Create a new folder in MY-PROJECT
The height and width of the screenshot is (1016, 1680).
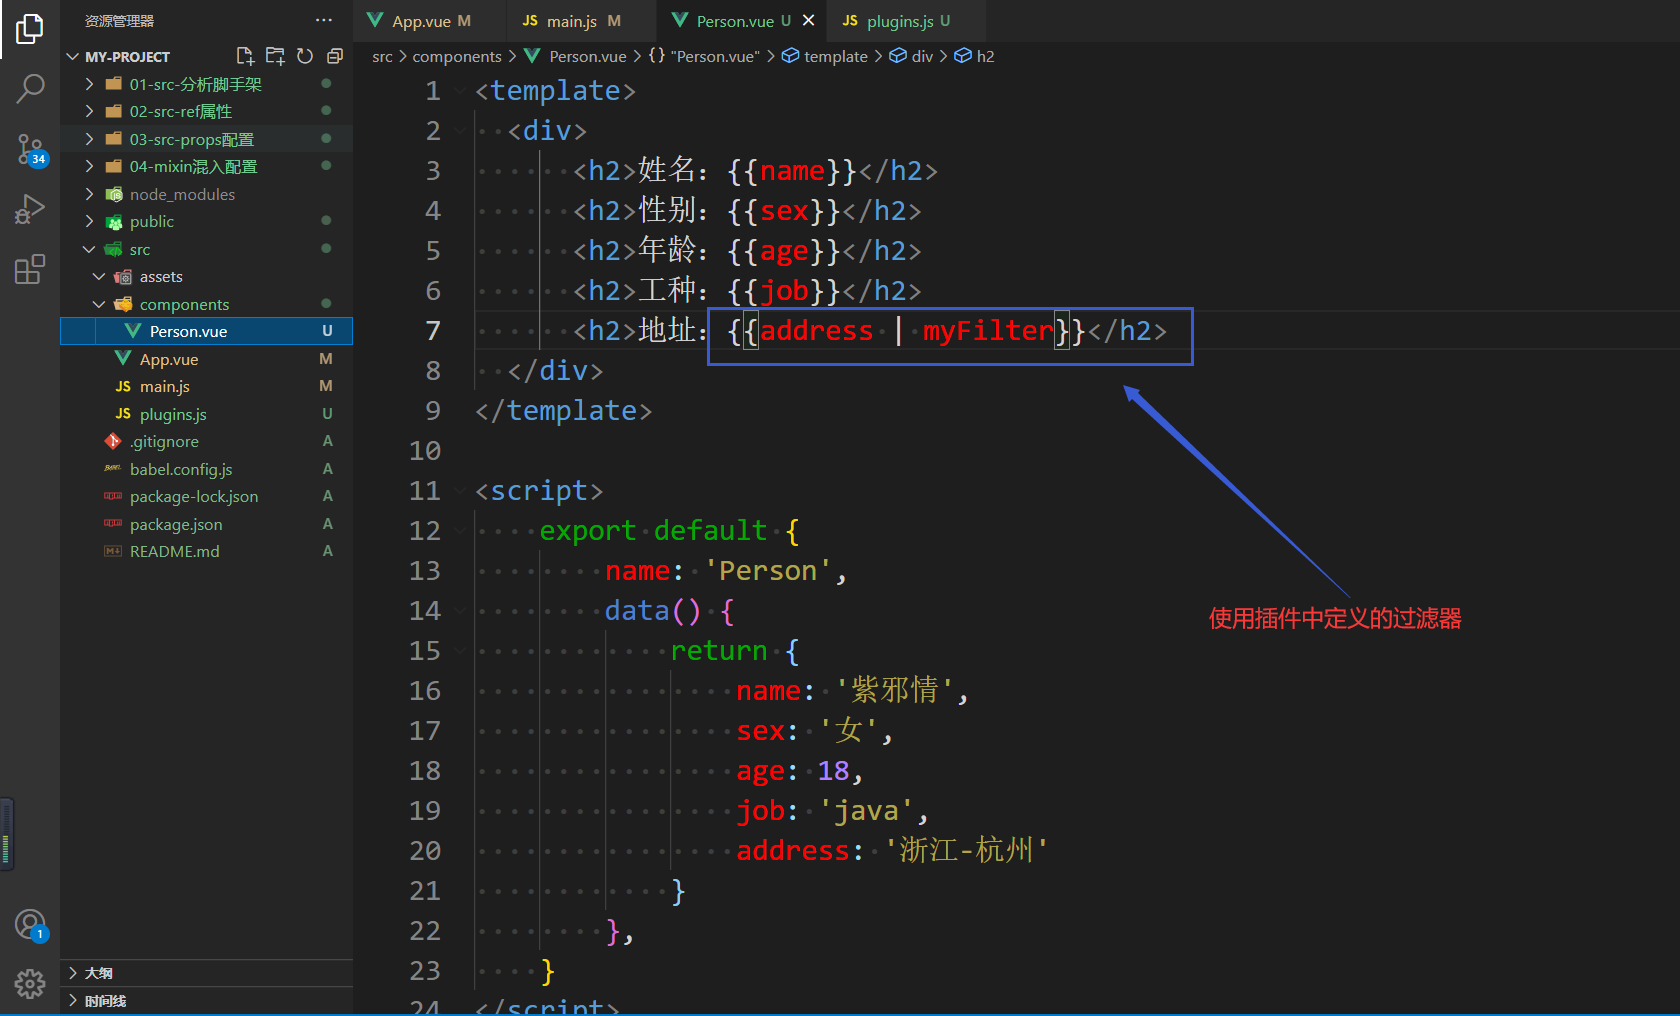coord(275,56)
